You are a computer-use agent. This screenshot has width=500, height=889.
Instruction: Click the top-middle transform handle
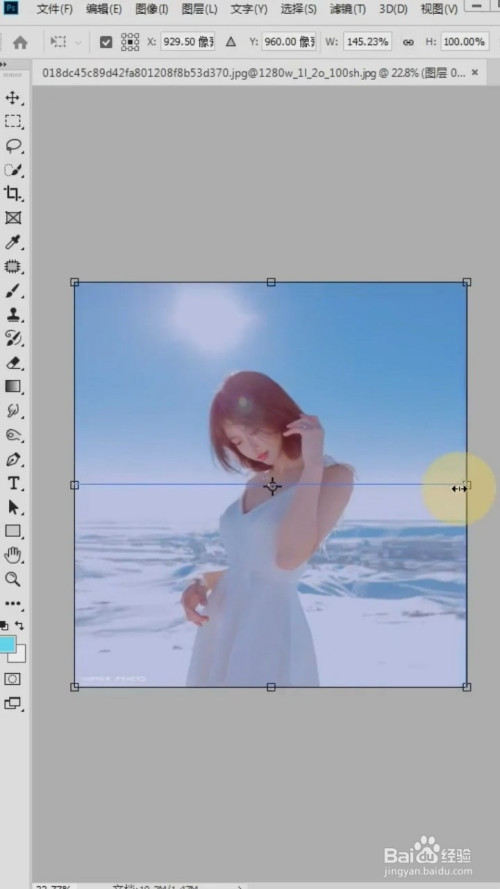pyautogui.click(x=271, y=282)
